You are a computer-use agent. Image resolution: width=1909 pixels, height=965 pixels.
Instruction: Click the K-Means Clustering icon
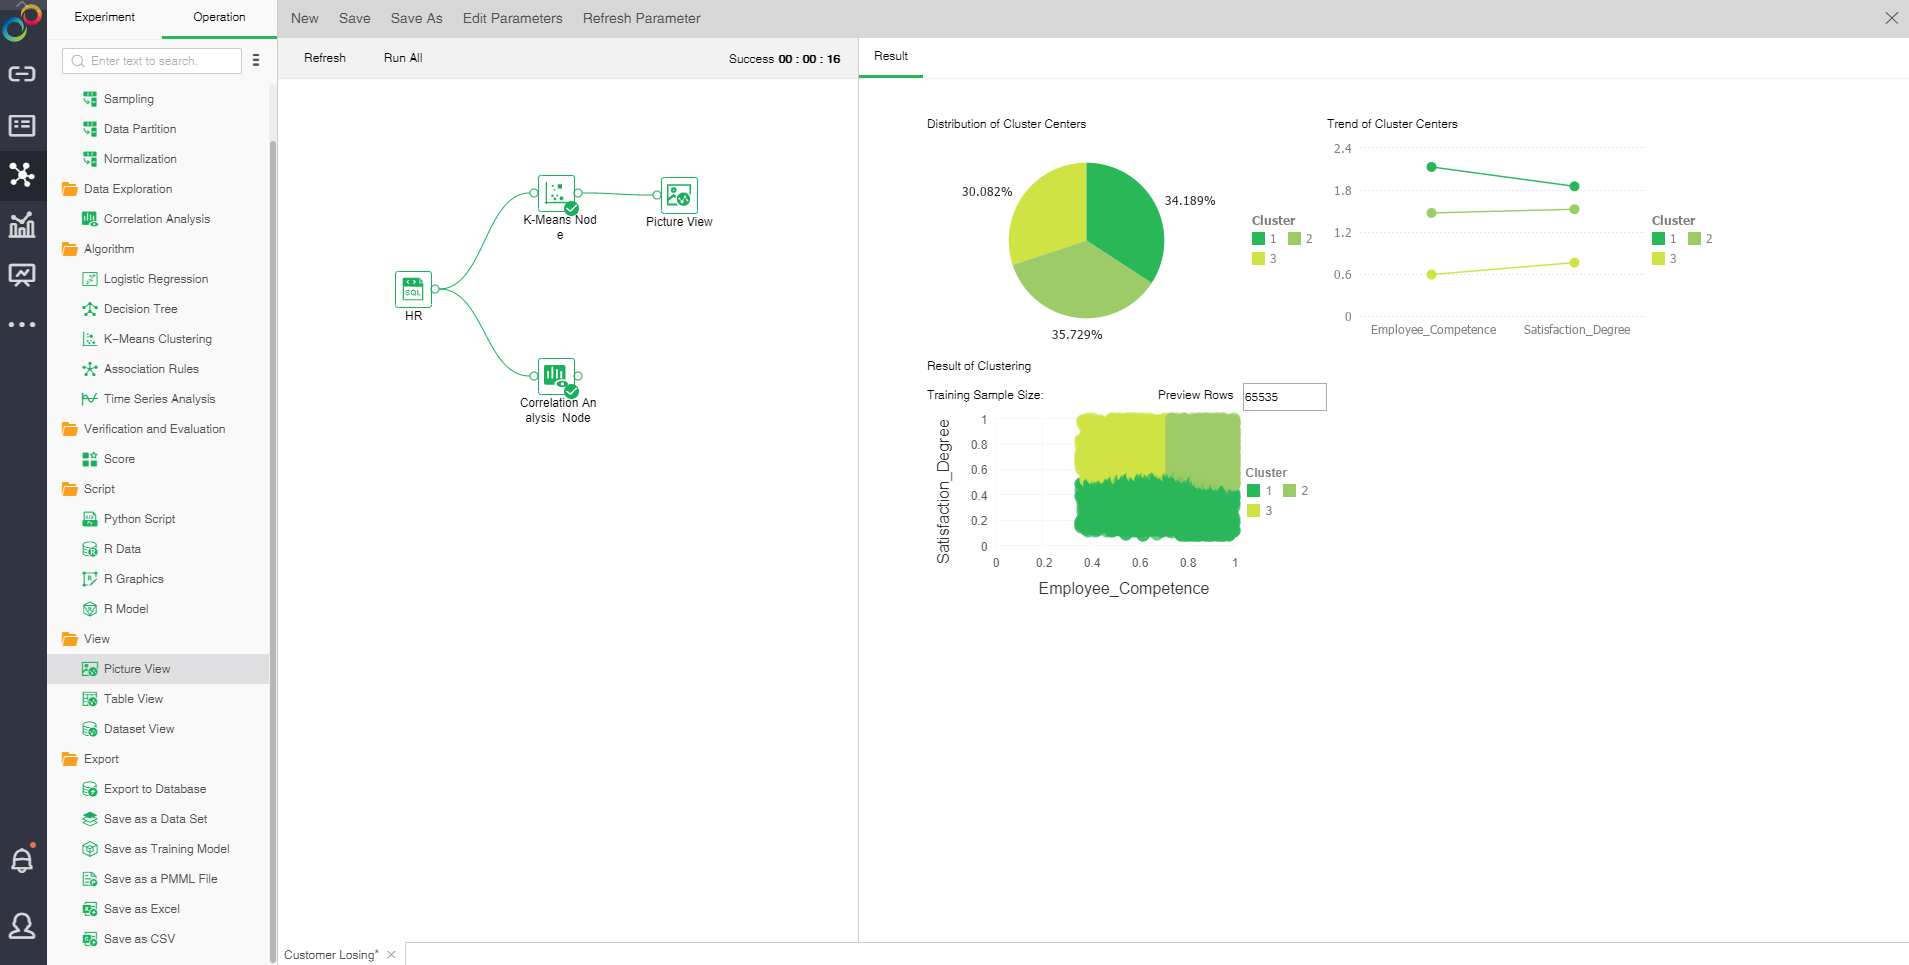point(90,339)
